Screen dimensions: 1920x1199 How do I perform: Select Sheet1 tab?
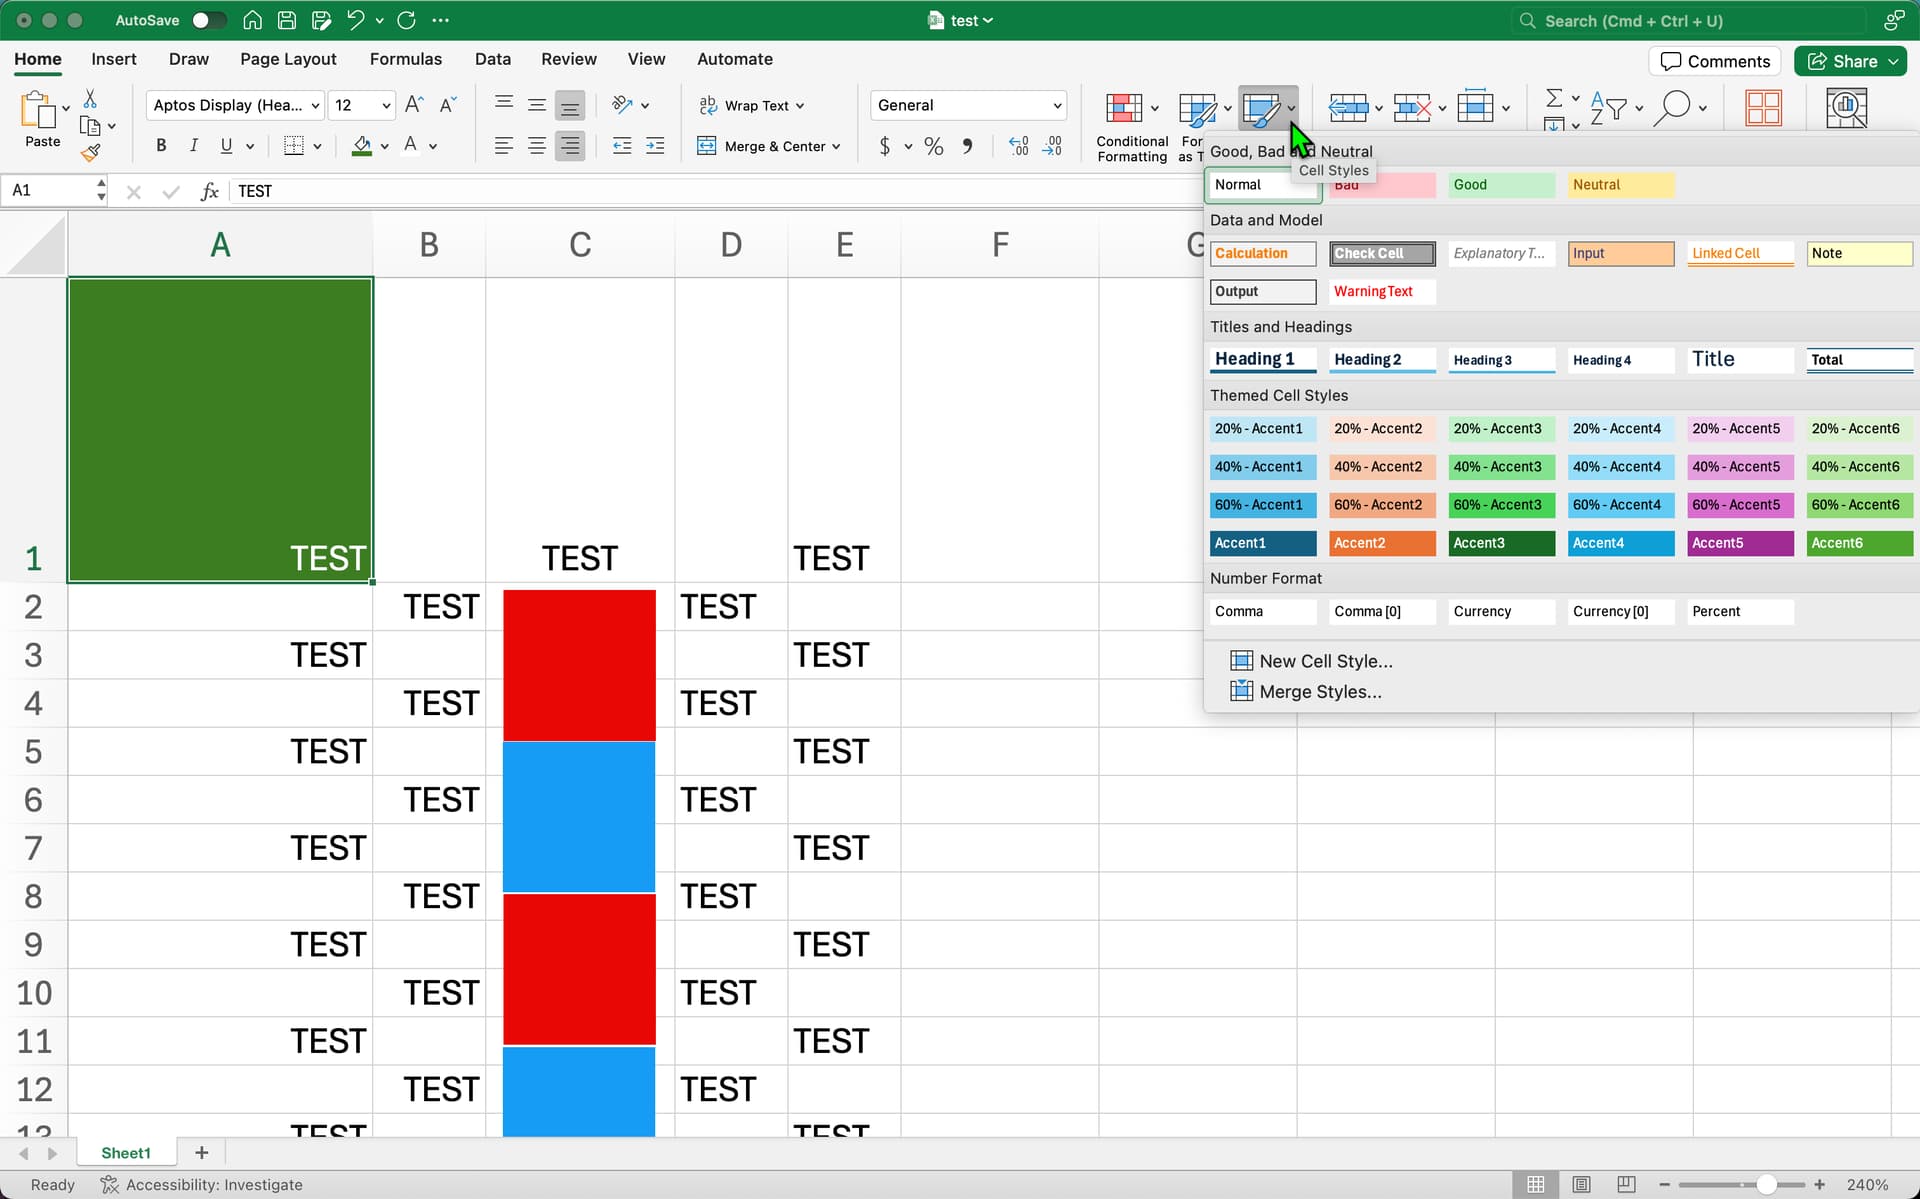pyautogui.click(x=126, y=1153)
